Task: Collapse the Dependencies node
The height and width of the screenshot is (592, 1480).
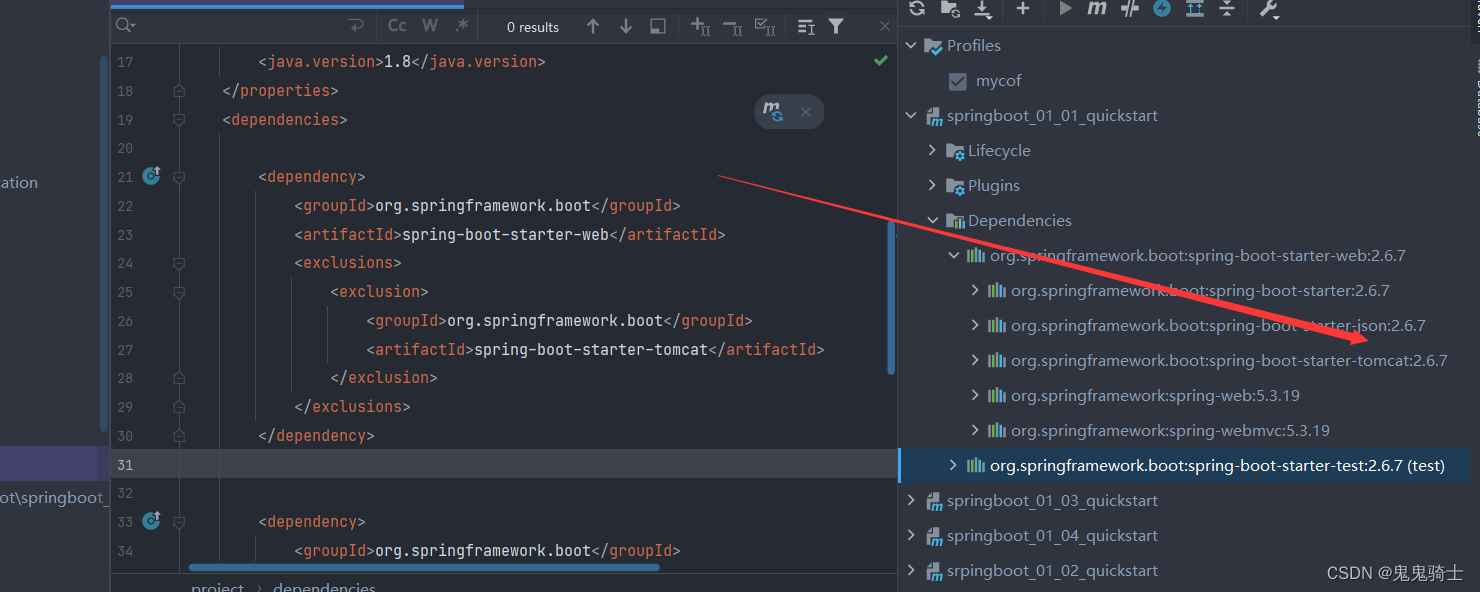Action: coord(932,220)
